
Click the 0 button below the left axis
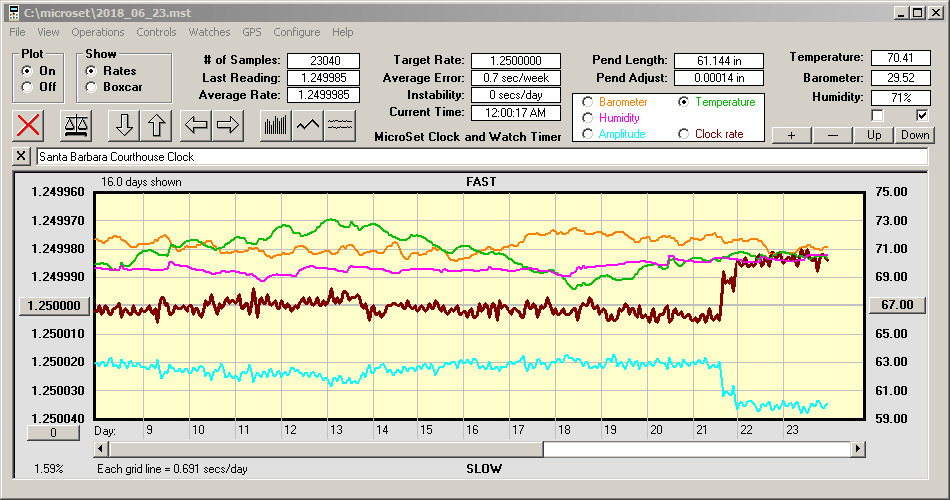pyautogui.click(x=53, y=433)
